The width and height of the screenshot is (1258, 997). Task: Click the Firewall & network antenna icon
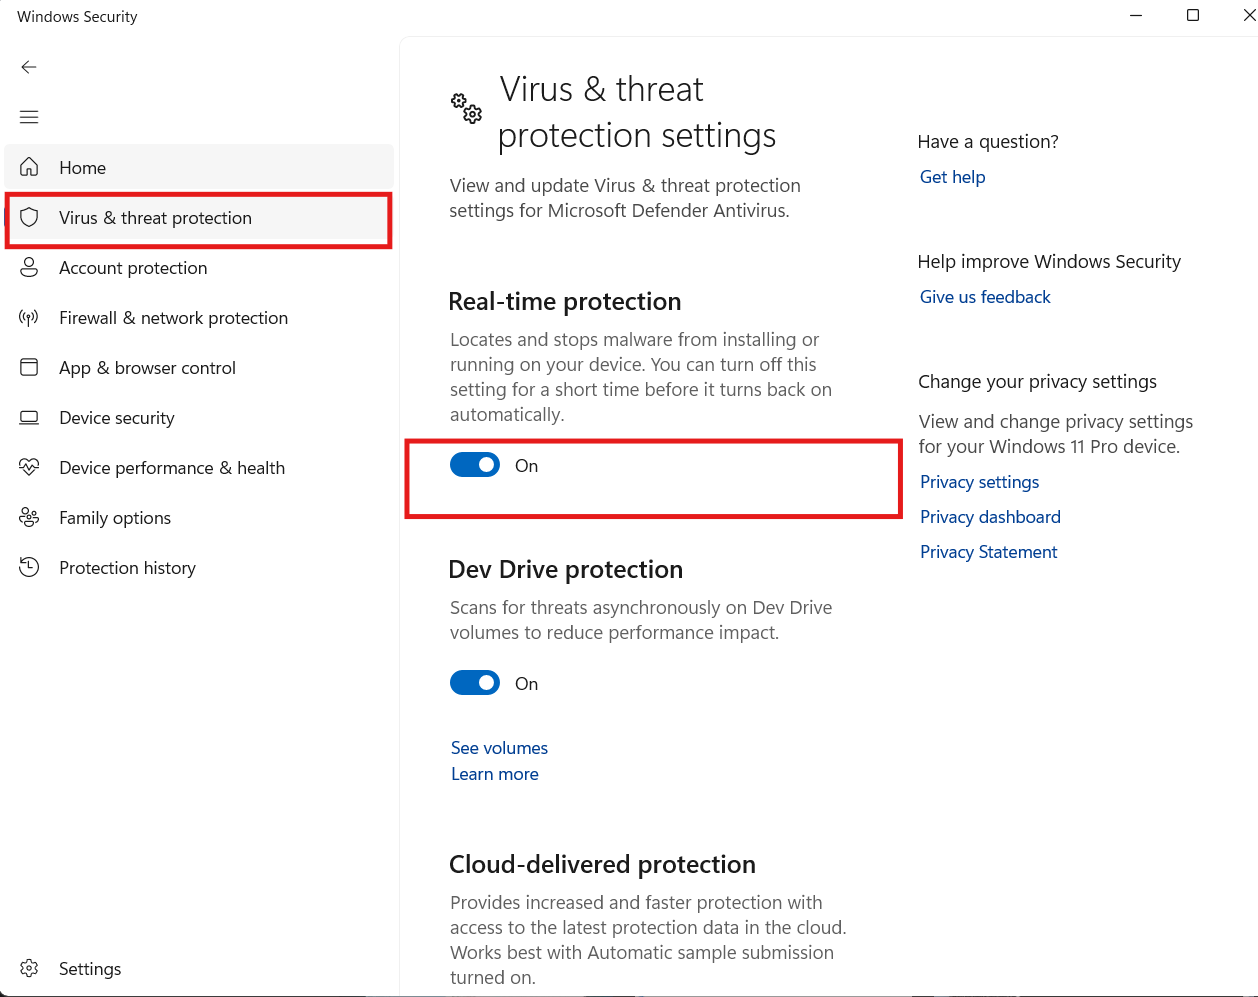[x=30, y=318]
